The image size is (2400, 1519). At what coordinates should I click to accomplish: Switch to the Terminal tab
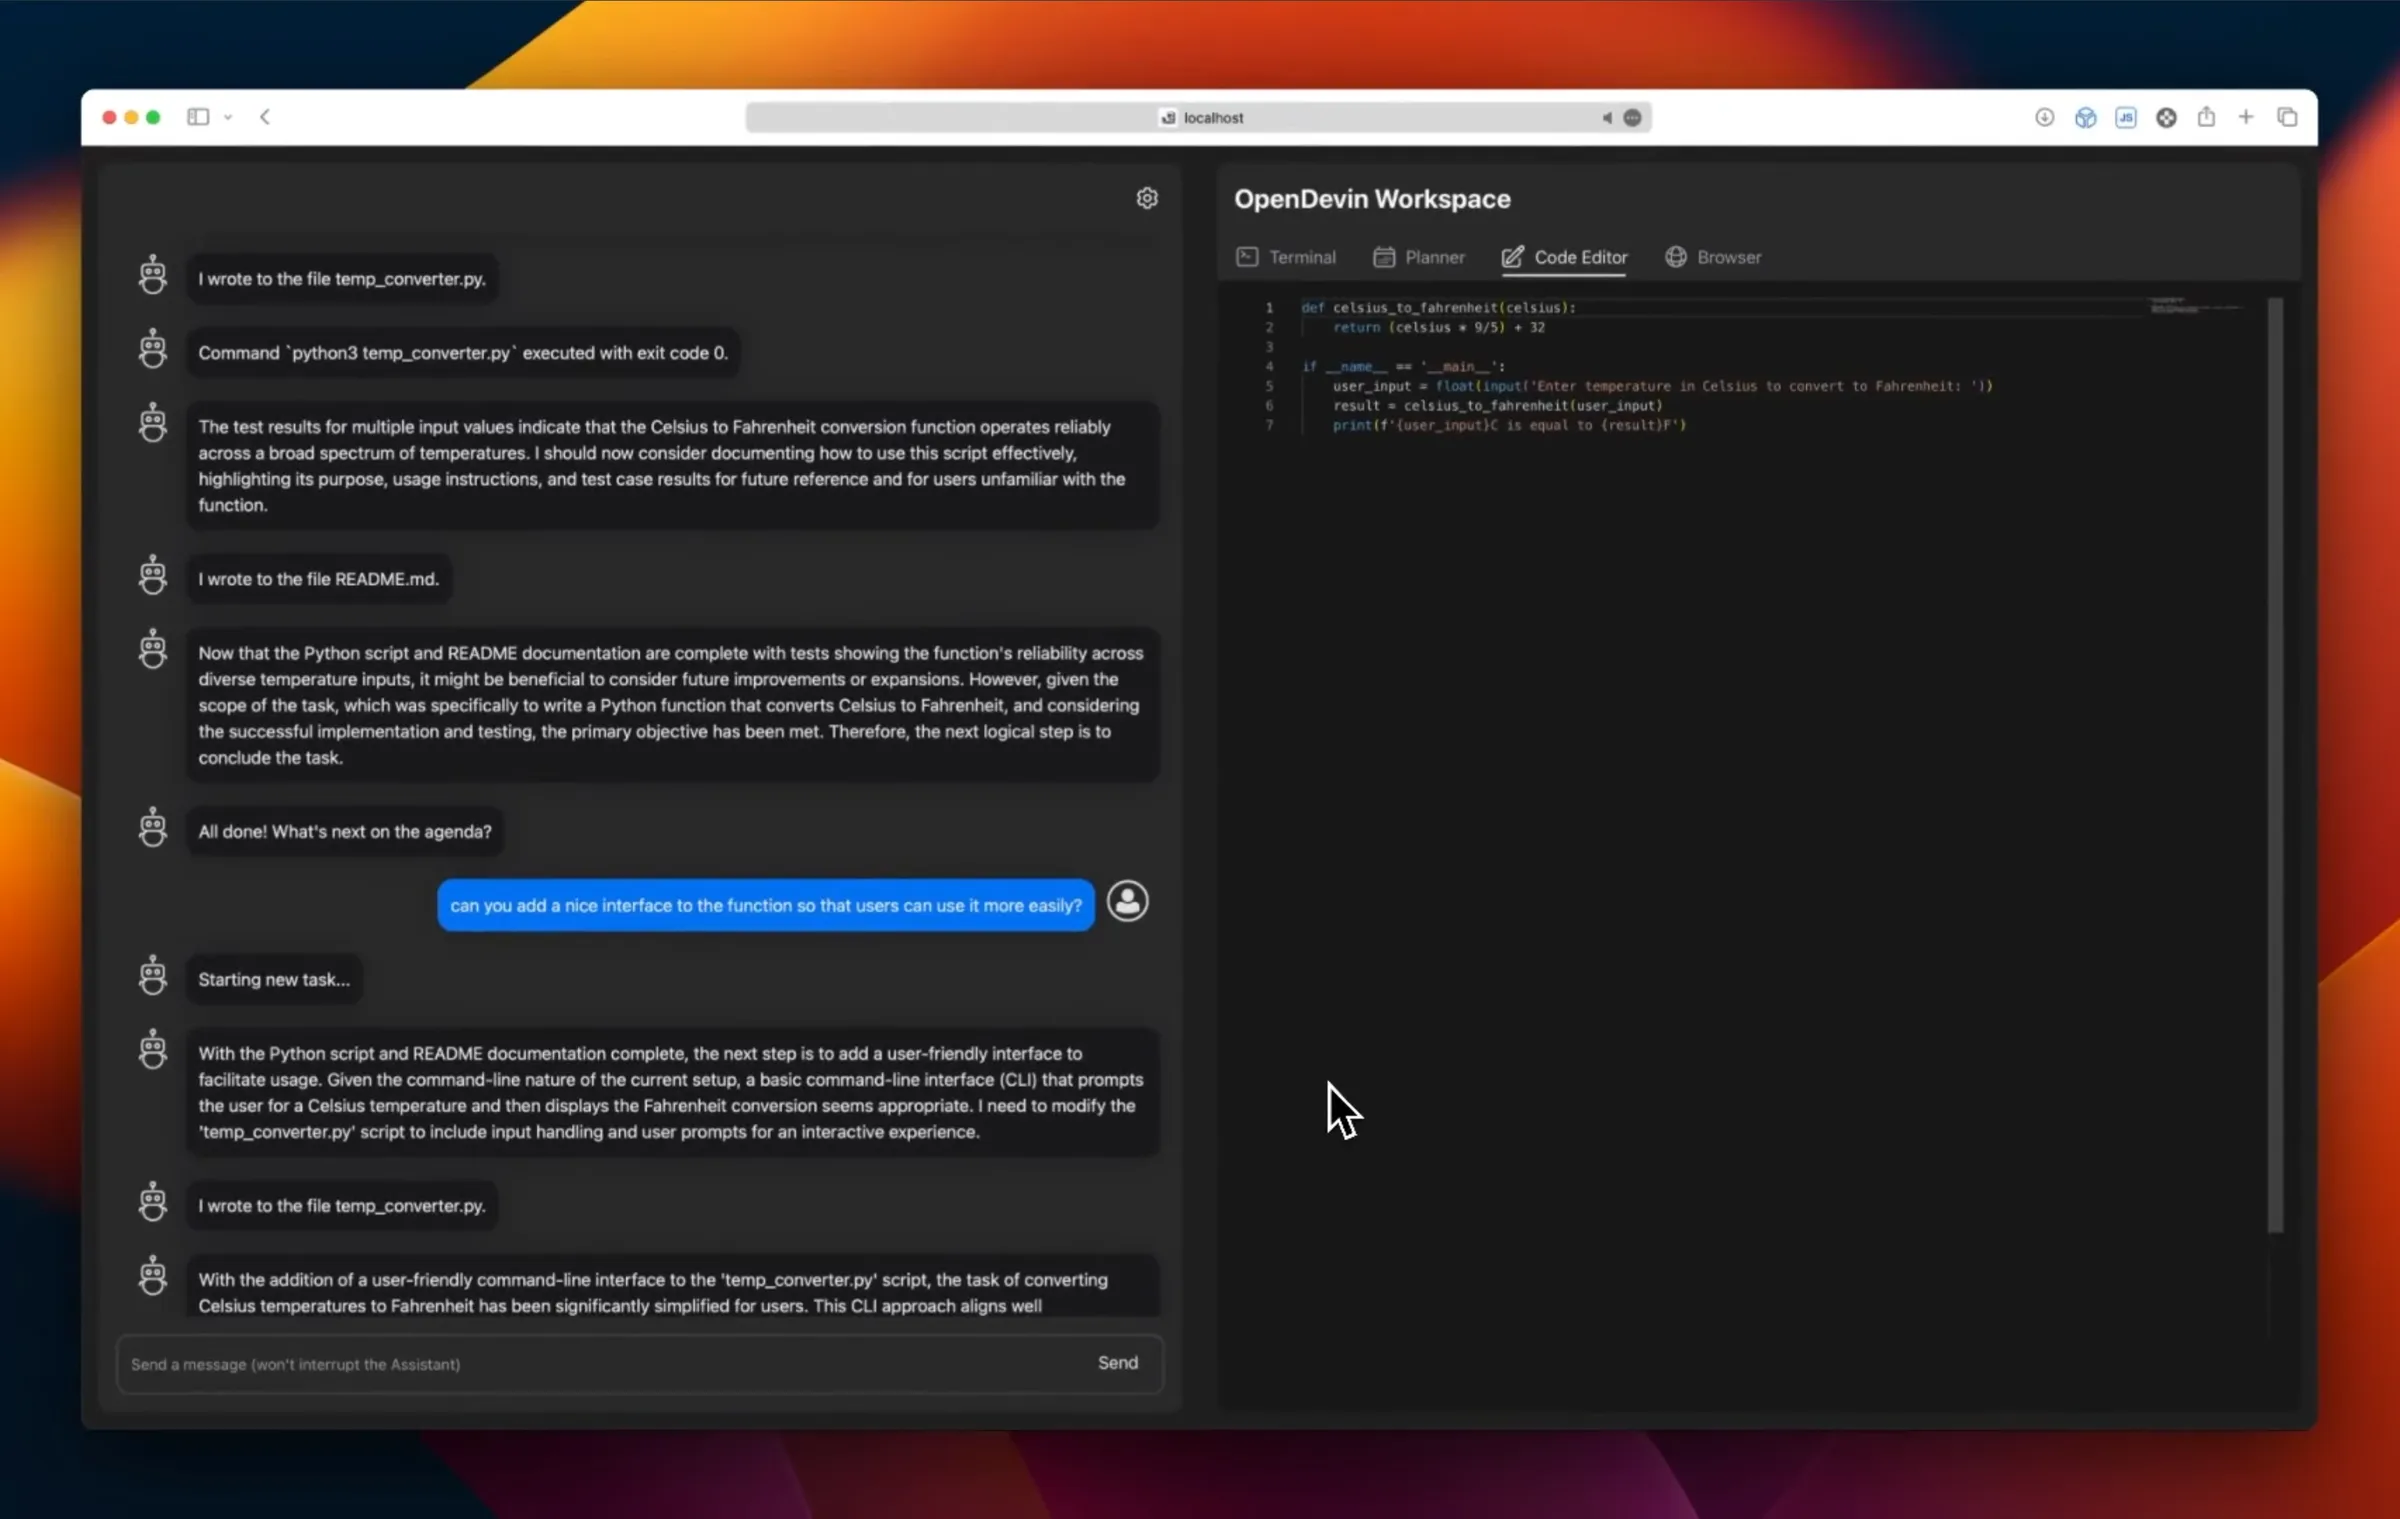1286,257
